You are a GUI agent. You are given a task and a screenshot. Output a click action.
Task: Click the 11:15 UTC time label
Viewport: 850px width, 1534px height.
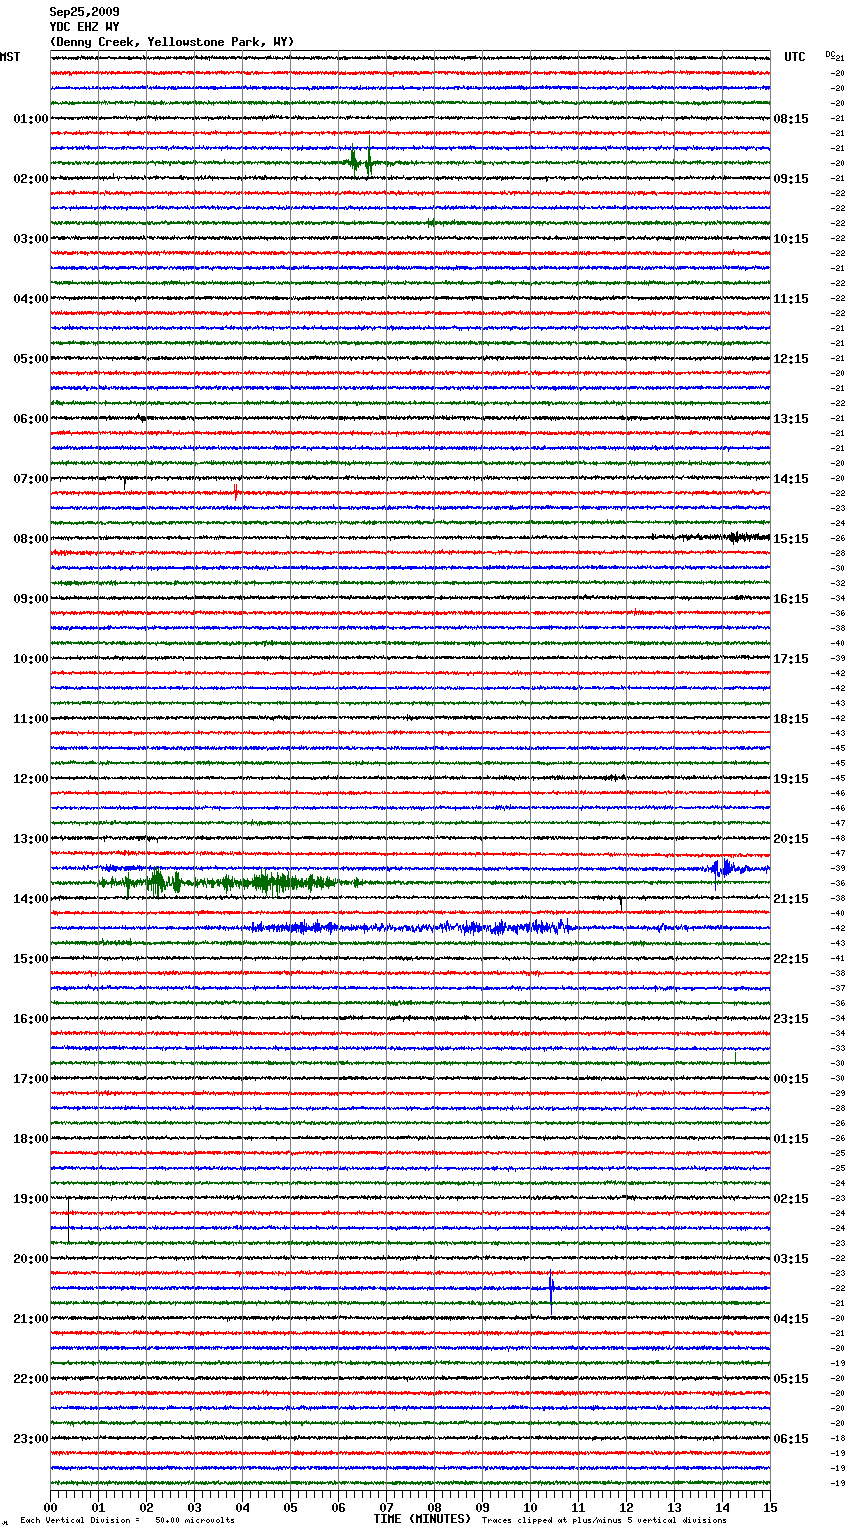791,299
